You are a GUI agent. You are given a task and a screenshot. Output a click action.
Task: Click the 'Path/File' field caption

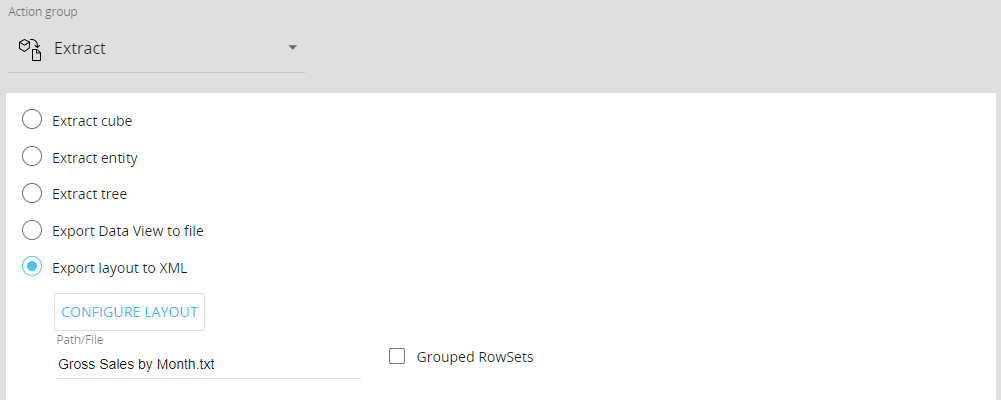pyautogui.click(x=80, y=340)
